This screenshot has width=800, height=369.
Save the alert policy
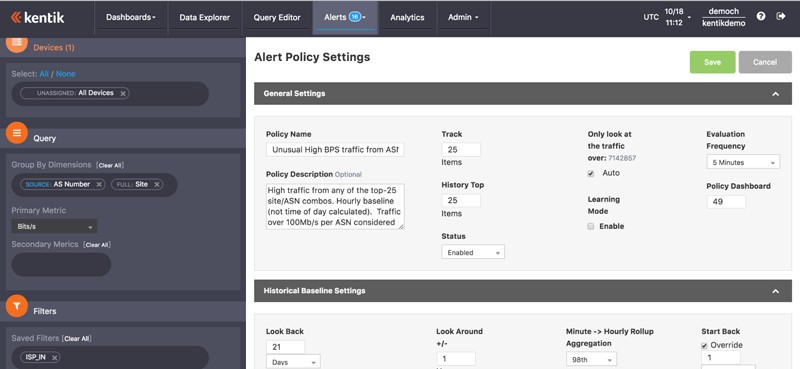(712, 62)
